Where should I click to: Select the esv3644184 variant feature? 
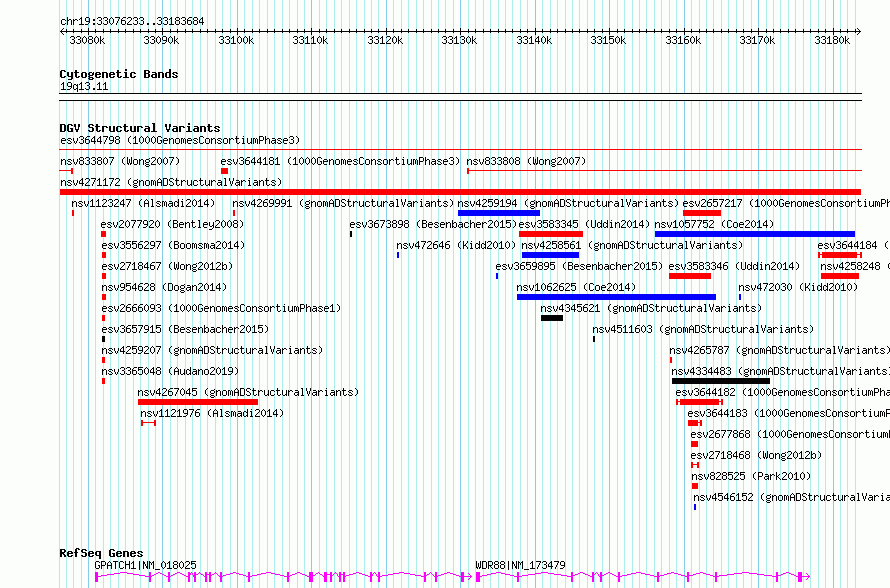coord(839,255)
